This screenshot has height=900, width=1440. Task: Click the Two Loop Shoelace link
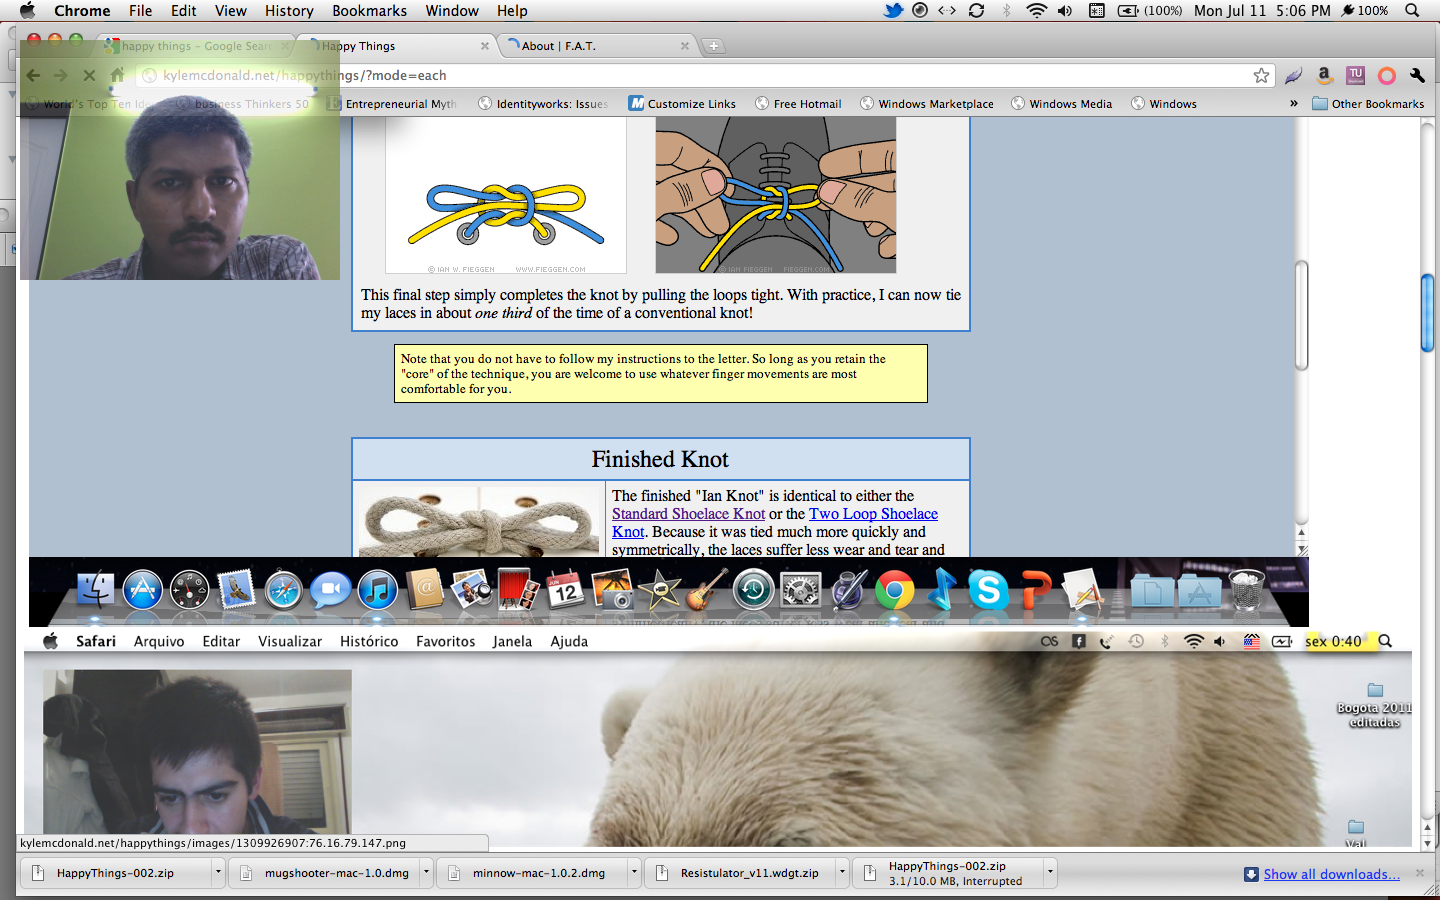click(x=873, y=514)
